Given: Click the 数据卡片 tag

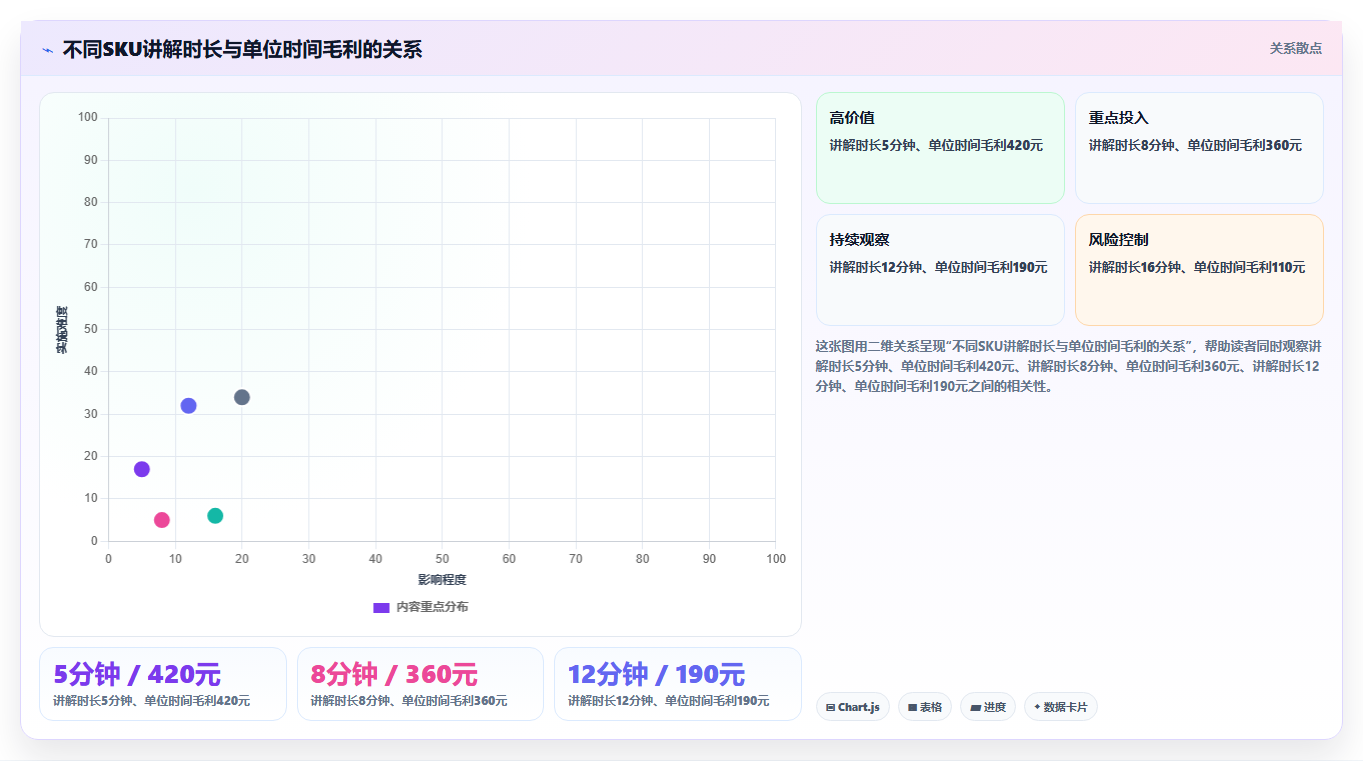Looking at the screenshot, I should pyautogui.click(x=1061, y=707).
